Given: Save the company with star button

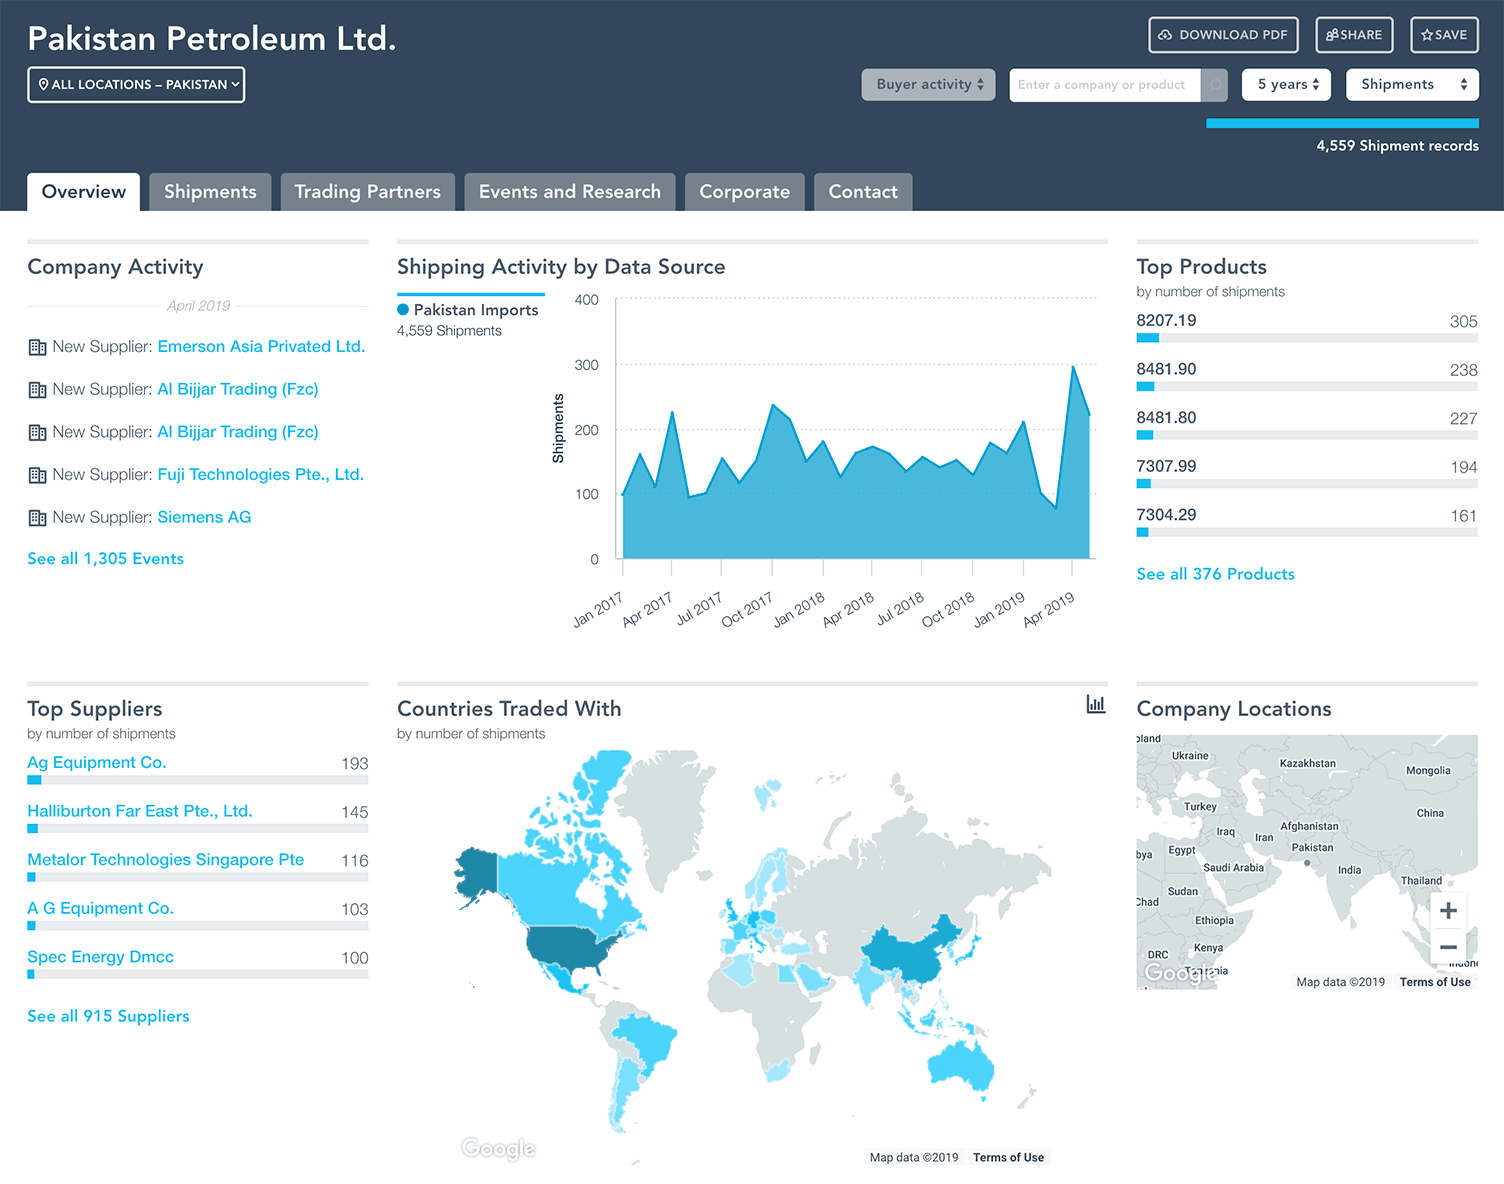Looking at the screenshot, I should pos(1444,35).
